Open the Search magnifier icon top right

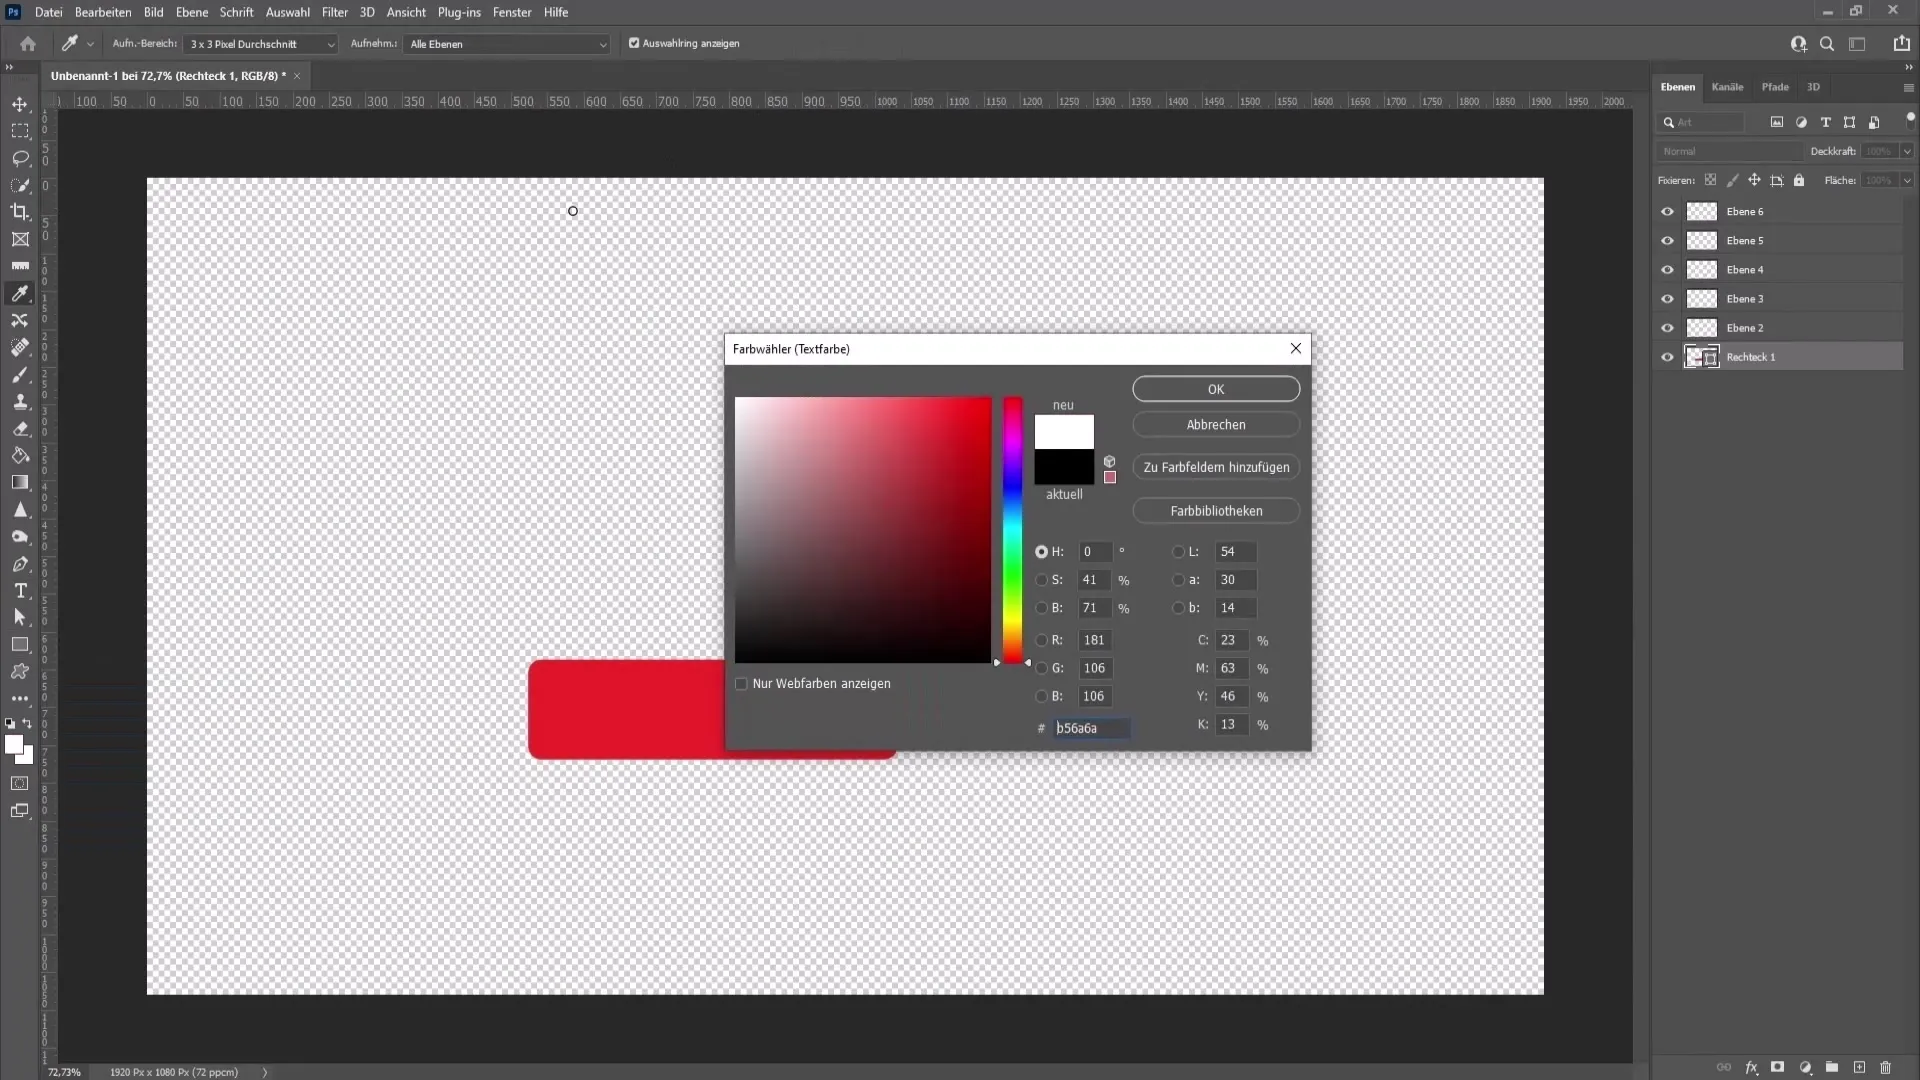[1827, 44]
